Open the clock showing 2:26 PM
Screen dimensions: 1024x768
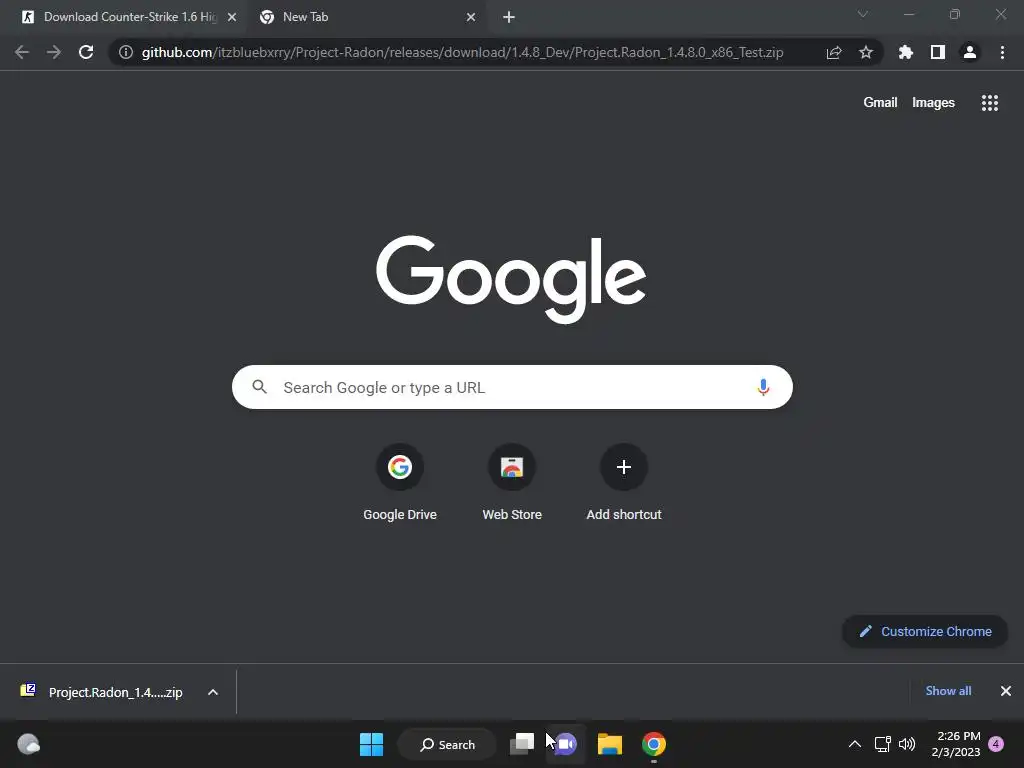tap(956, 744)
